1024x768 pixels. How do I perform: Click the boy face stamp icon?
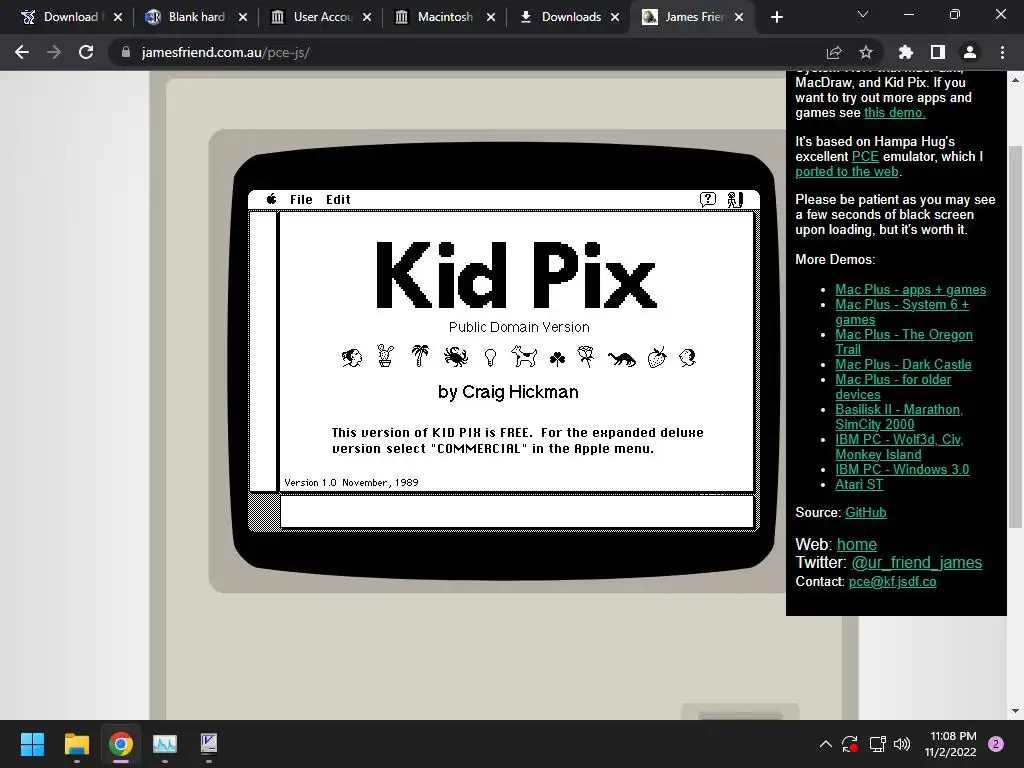[688, 357]
